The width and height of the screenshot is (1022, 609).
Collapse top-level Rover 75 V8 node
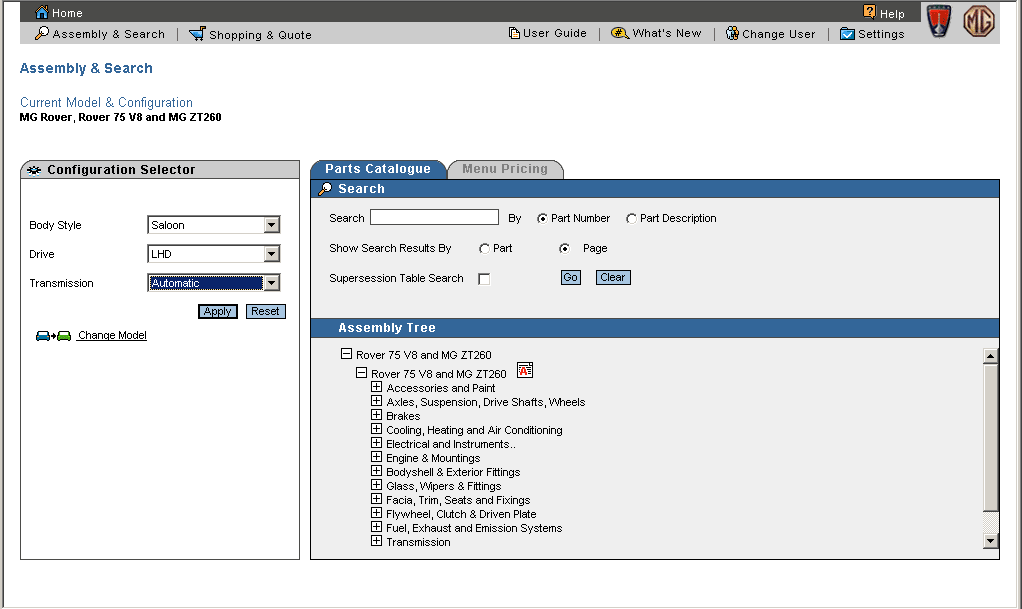346,354
